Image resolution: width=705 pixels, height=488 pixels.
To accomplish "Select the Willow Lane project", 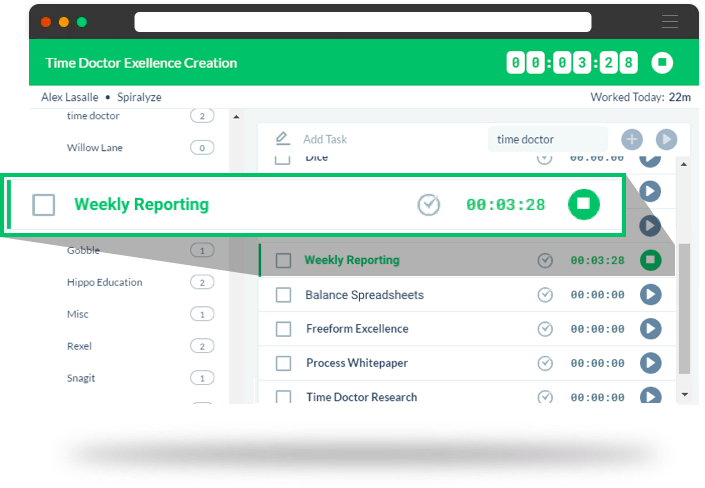I will 94,148.
